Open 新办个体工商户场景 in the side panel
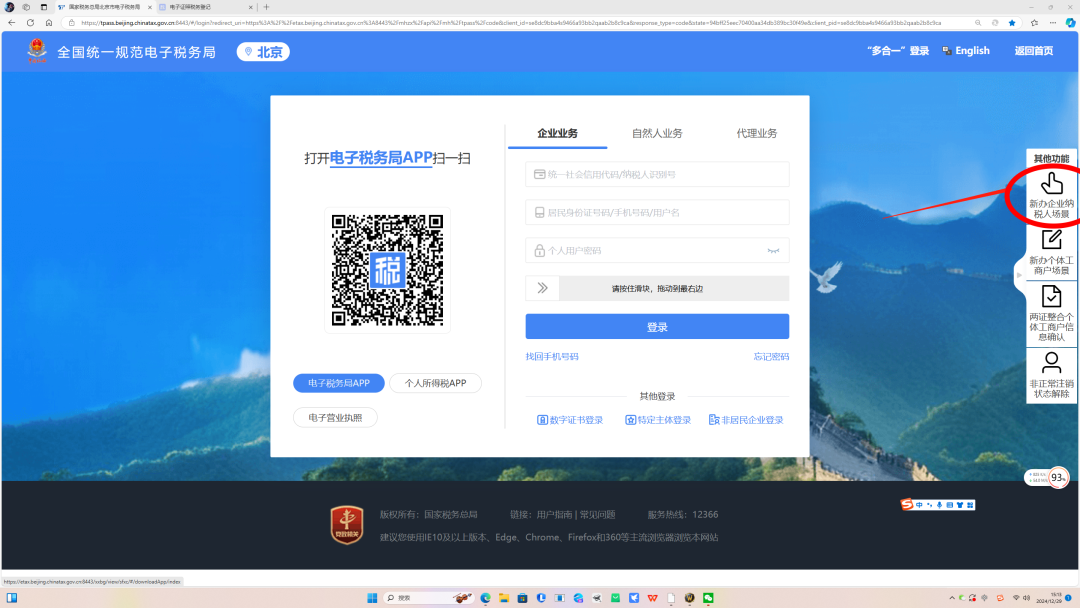 click(x=1051, y=252)
